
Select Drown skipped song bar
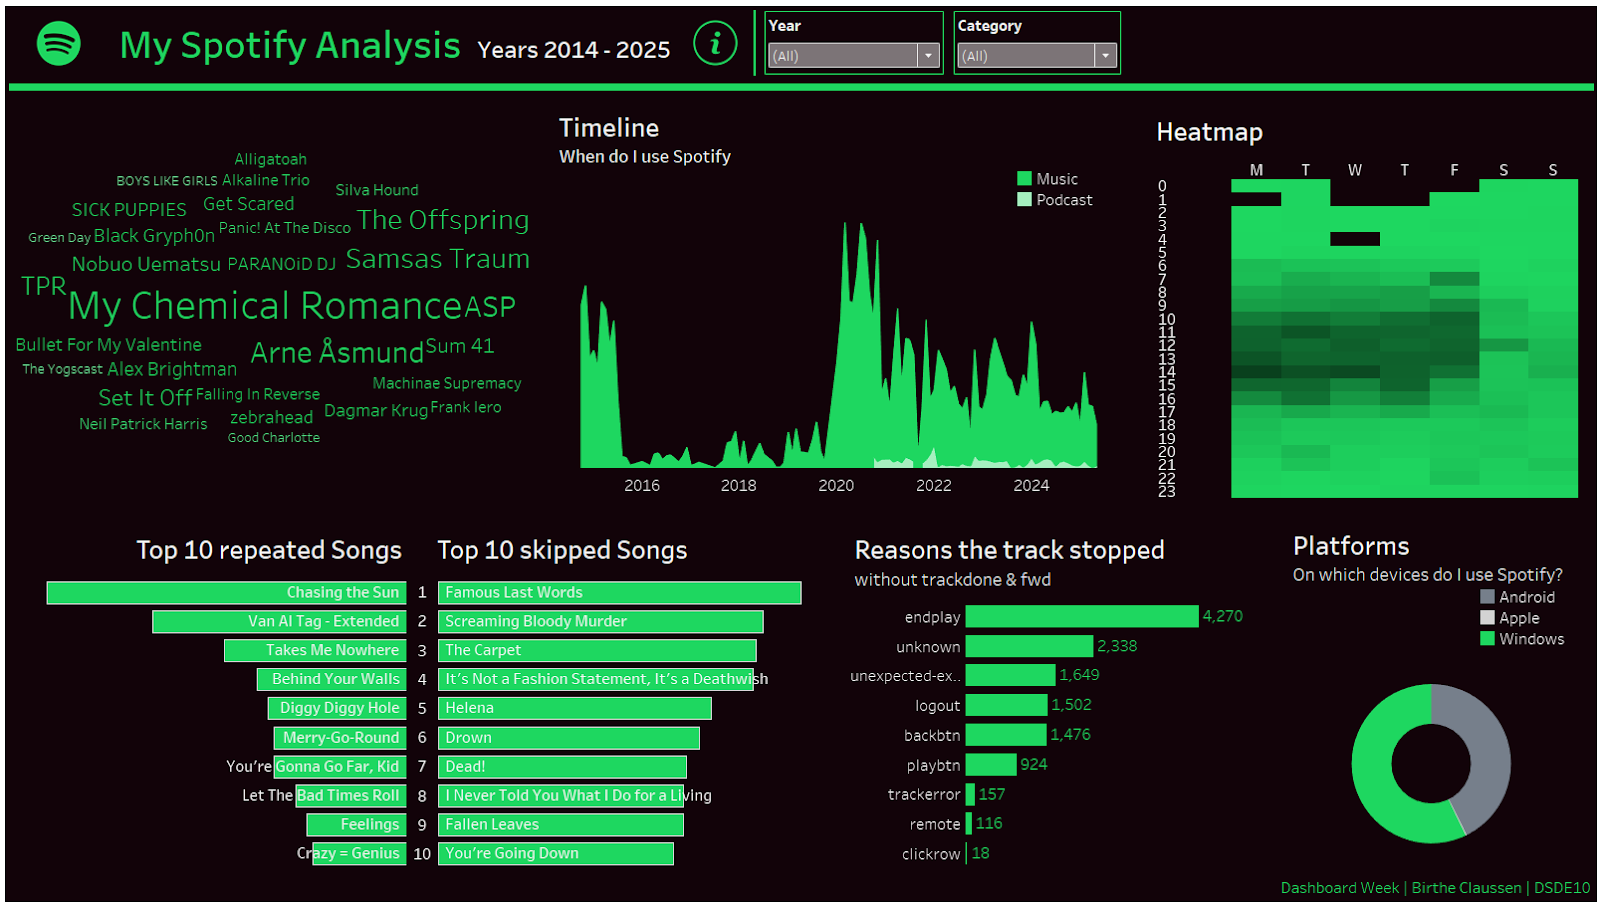[569, 738]
